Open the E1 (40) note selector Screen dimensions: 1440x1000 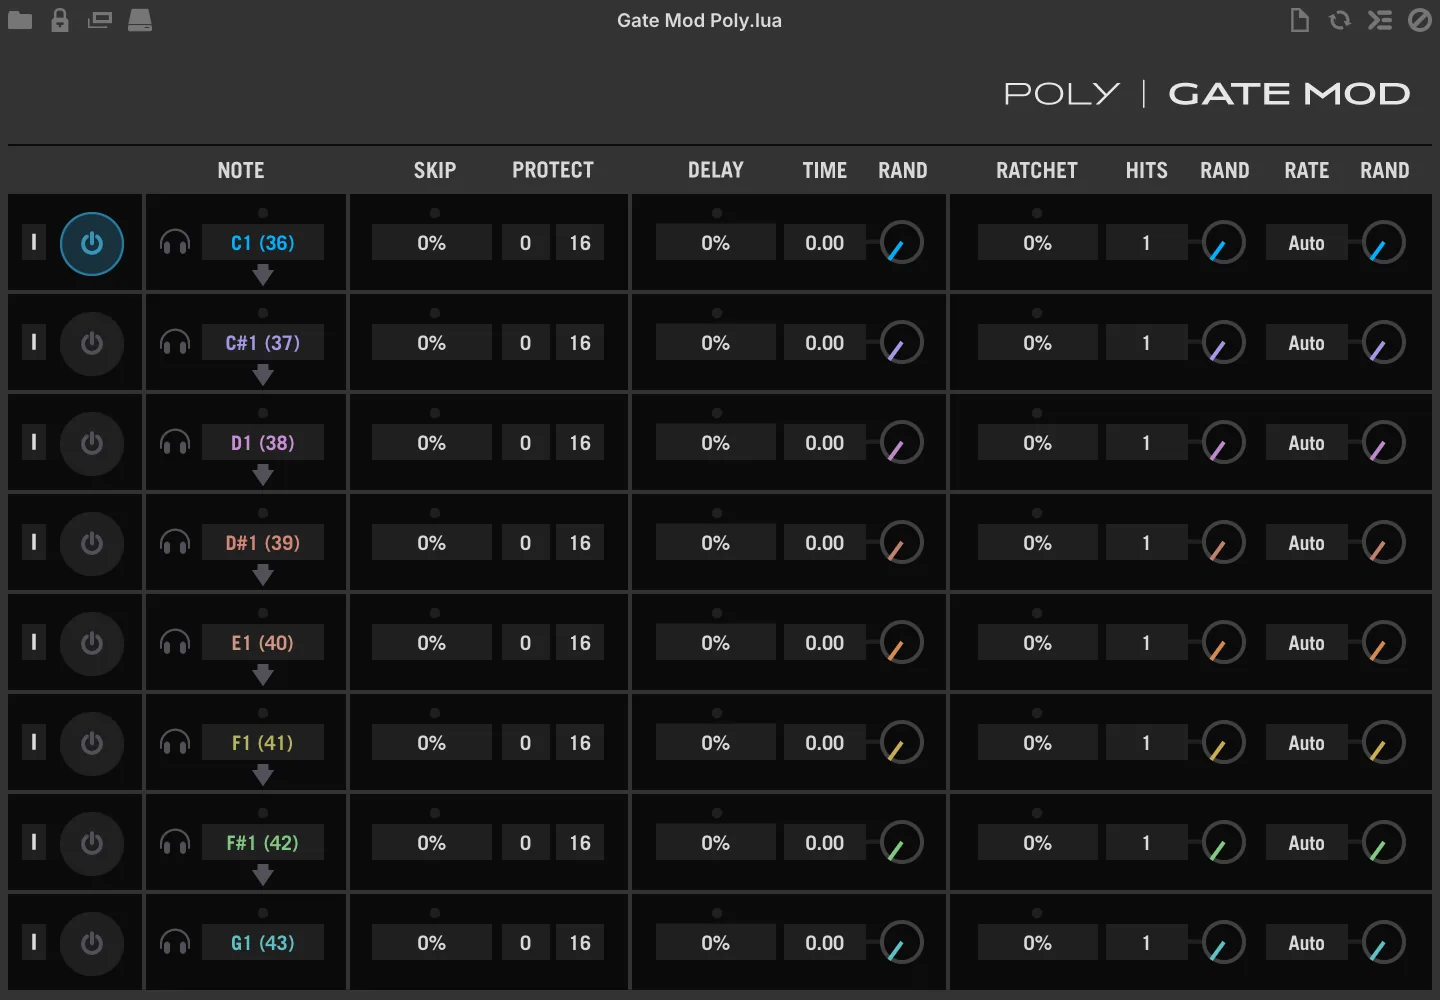(x=263, y=643)
